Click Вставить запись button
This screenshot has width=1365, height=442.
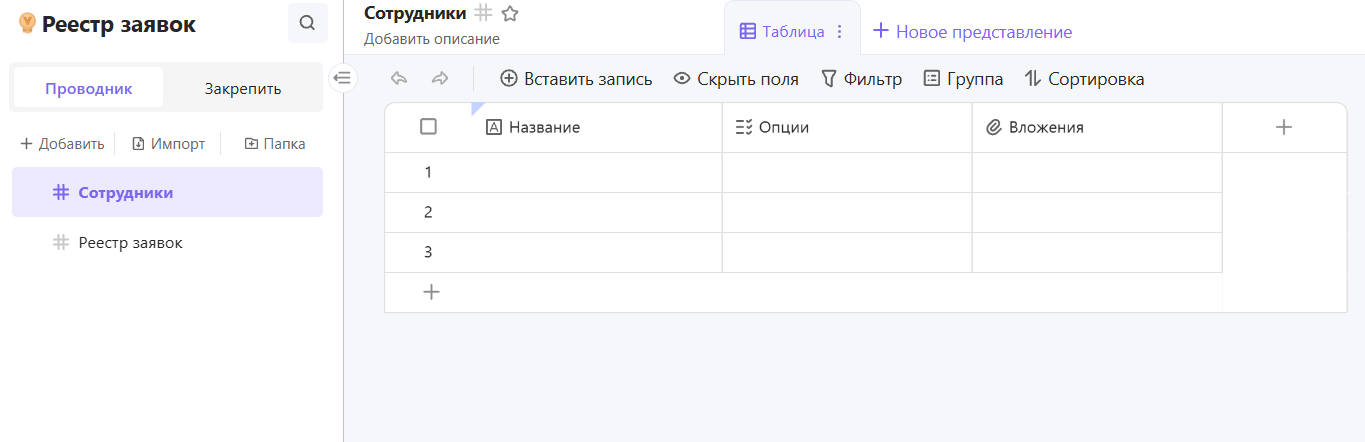[x=576, y=79]
